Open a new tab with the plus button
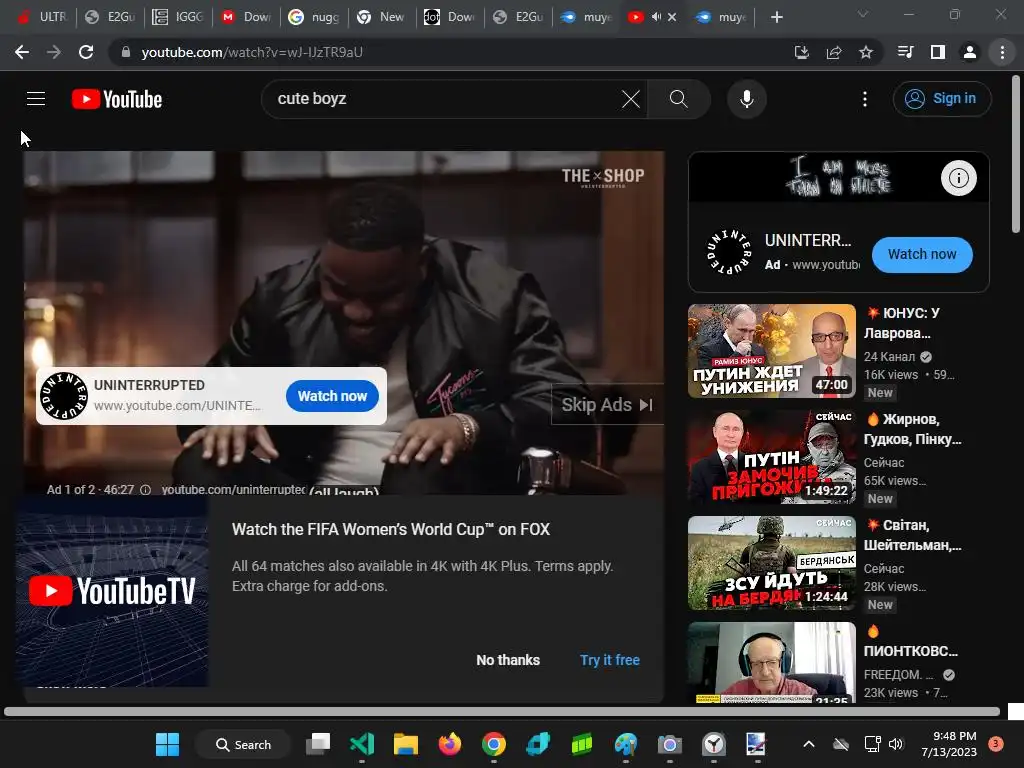The height and width of the screenshot is (768, 1024). point(776,17)
